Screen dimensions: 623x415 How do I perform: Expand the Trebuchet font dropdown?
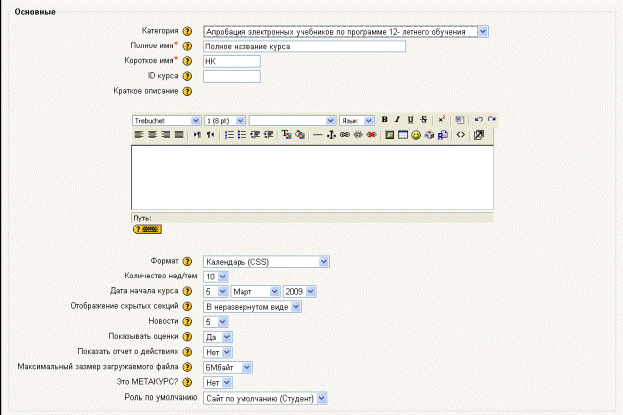166,120
